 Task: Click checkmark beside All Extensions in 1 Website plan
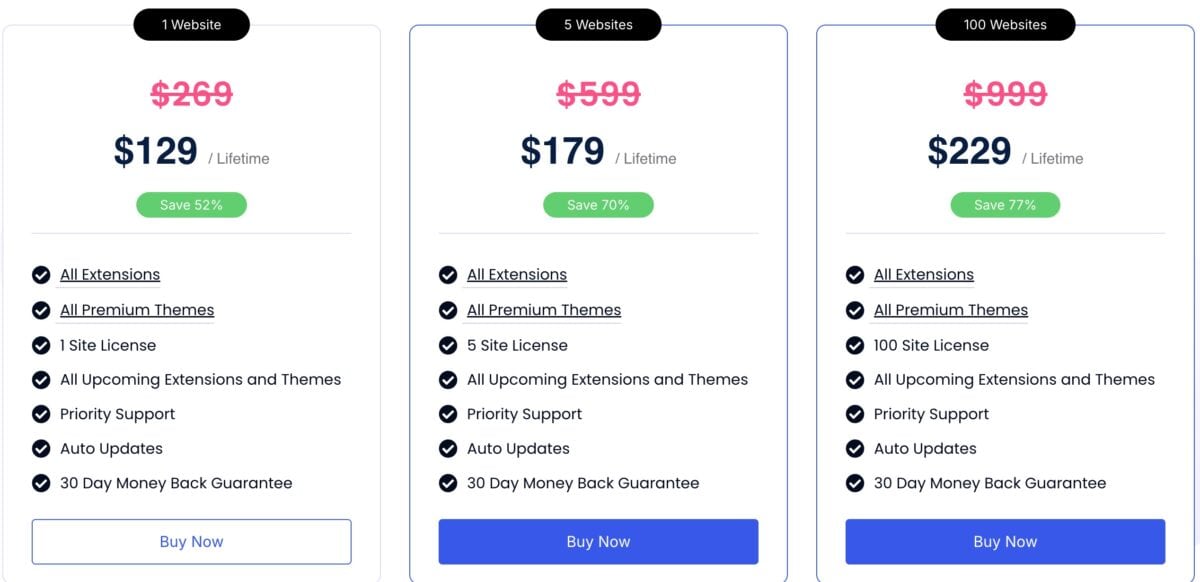point(41,275)
